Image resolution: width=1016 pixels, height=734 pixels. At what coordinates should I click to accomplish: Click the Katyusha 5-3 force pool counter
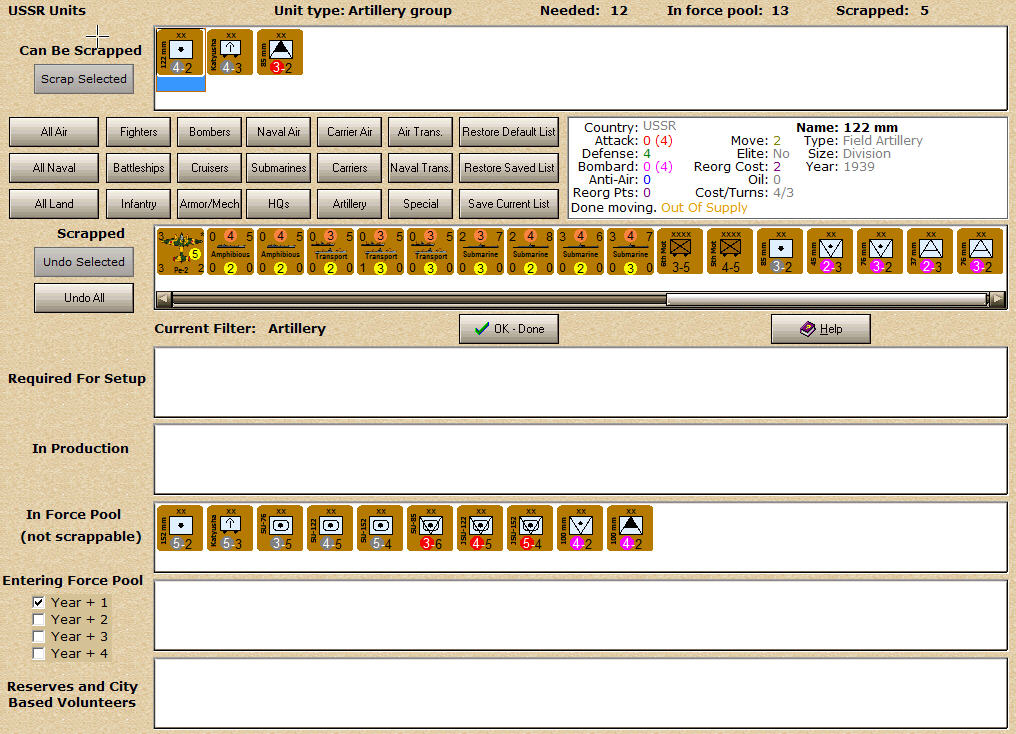click(230, 529)
